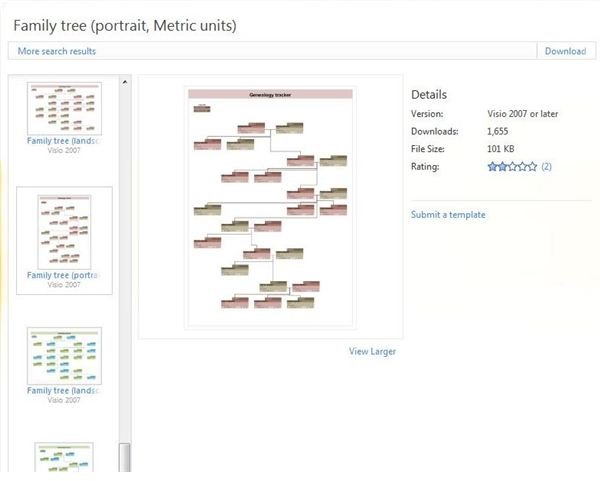Screen dimensions: 600x481
Task: Click the scroll-up arrow in template list
Action: tap(125, 82)
